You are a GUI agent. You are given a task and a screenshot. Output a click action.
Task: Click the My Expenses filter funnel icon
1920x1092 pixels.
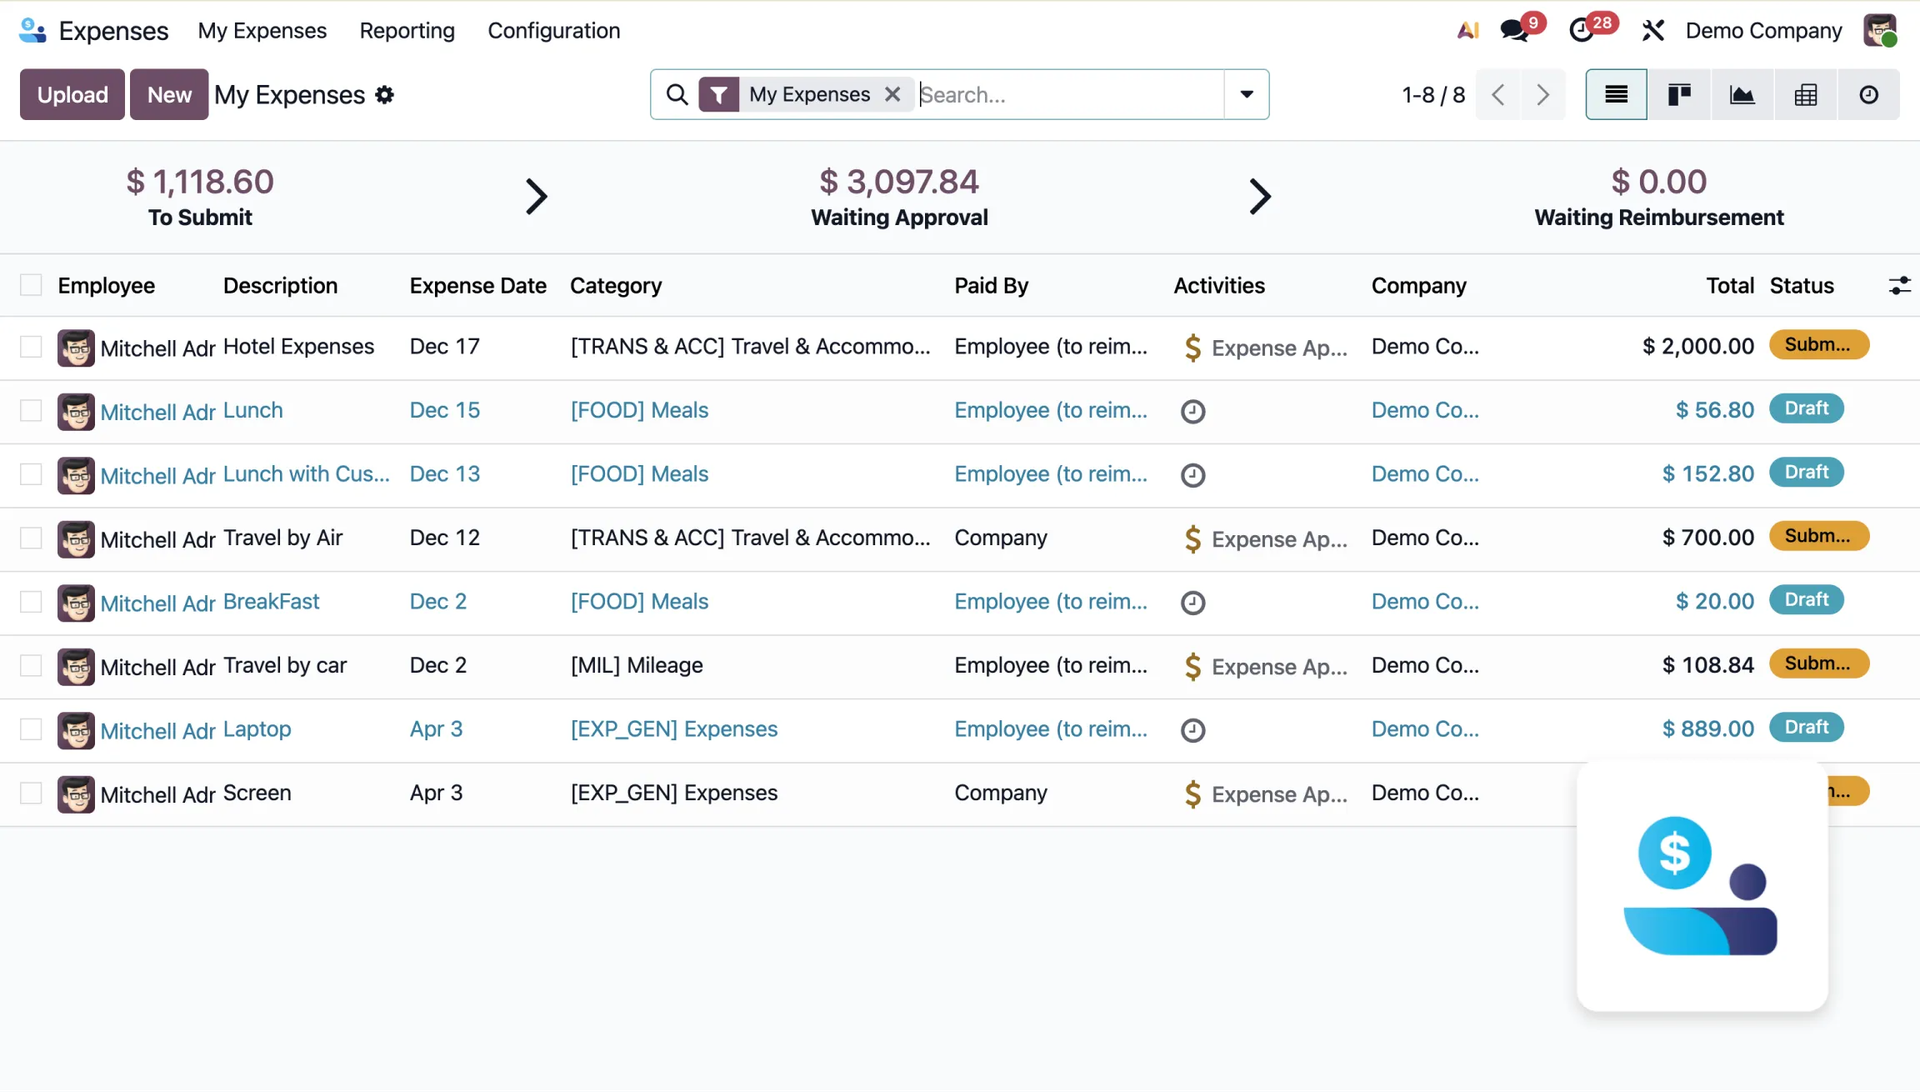719,95
